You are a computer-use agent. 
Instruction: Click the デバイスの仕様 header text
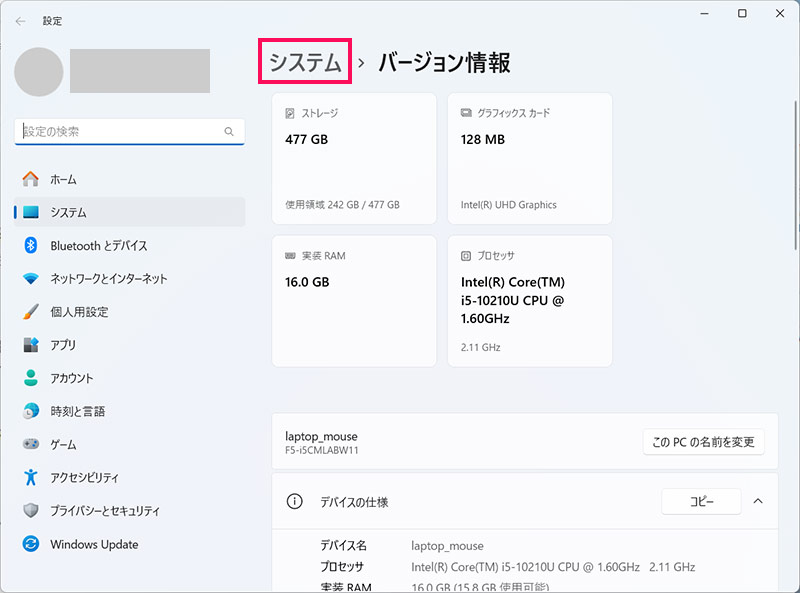[354, 502]
